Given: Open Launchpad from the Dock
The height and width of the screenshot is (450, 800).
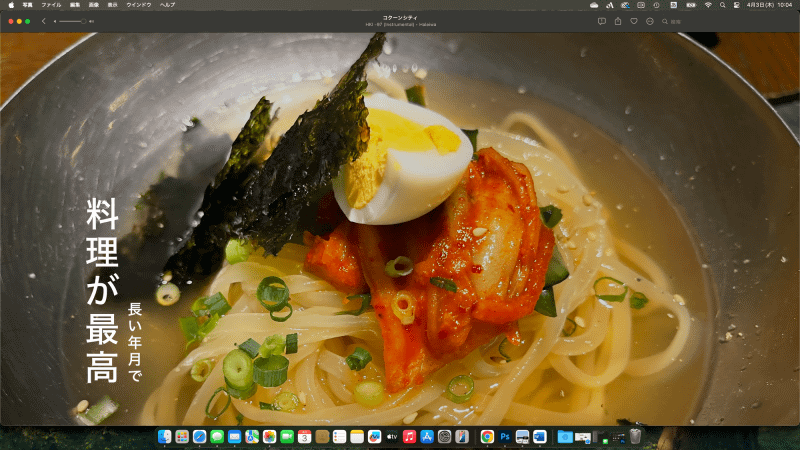Looking at the screenshot, I should [182, 437].
